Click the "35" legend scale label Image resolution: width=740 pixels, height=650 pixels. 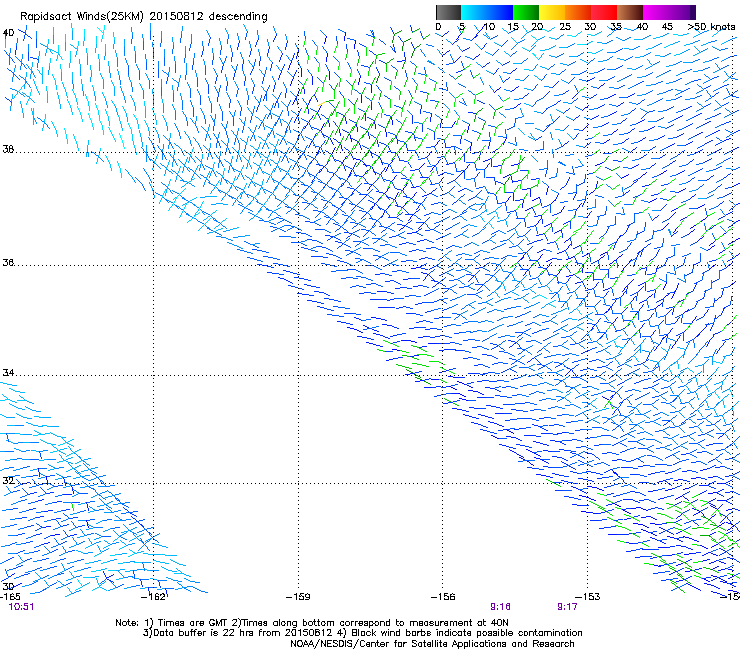point(616,27)
